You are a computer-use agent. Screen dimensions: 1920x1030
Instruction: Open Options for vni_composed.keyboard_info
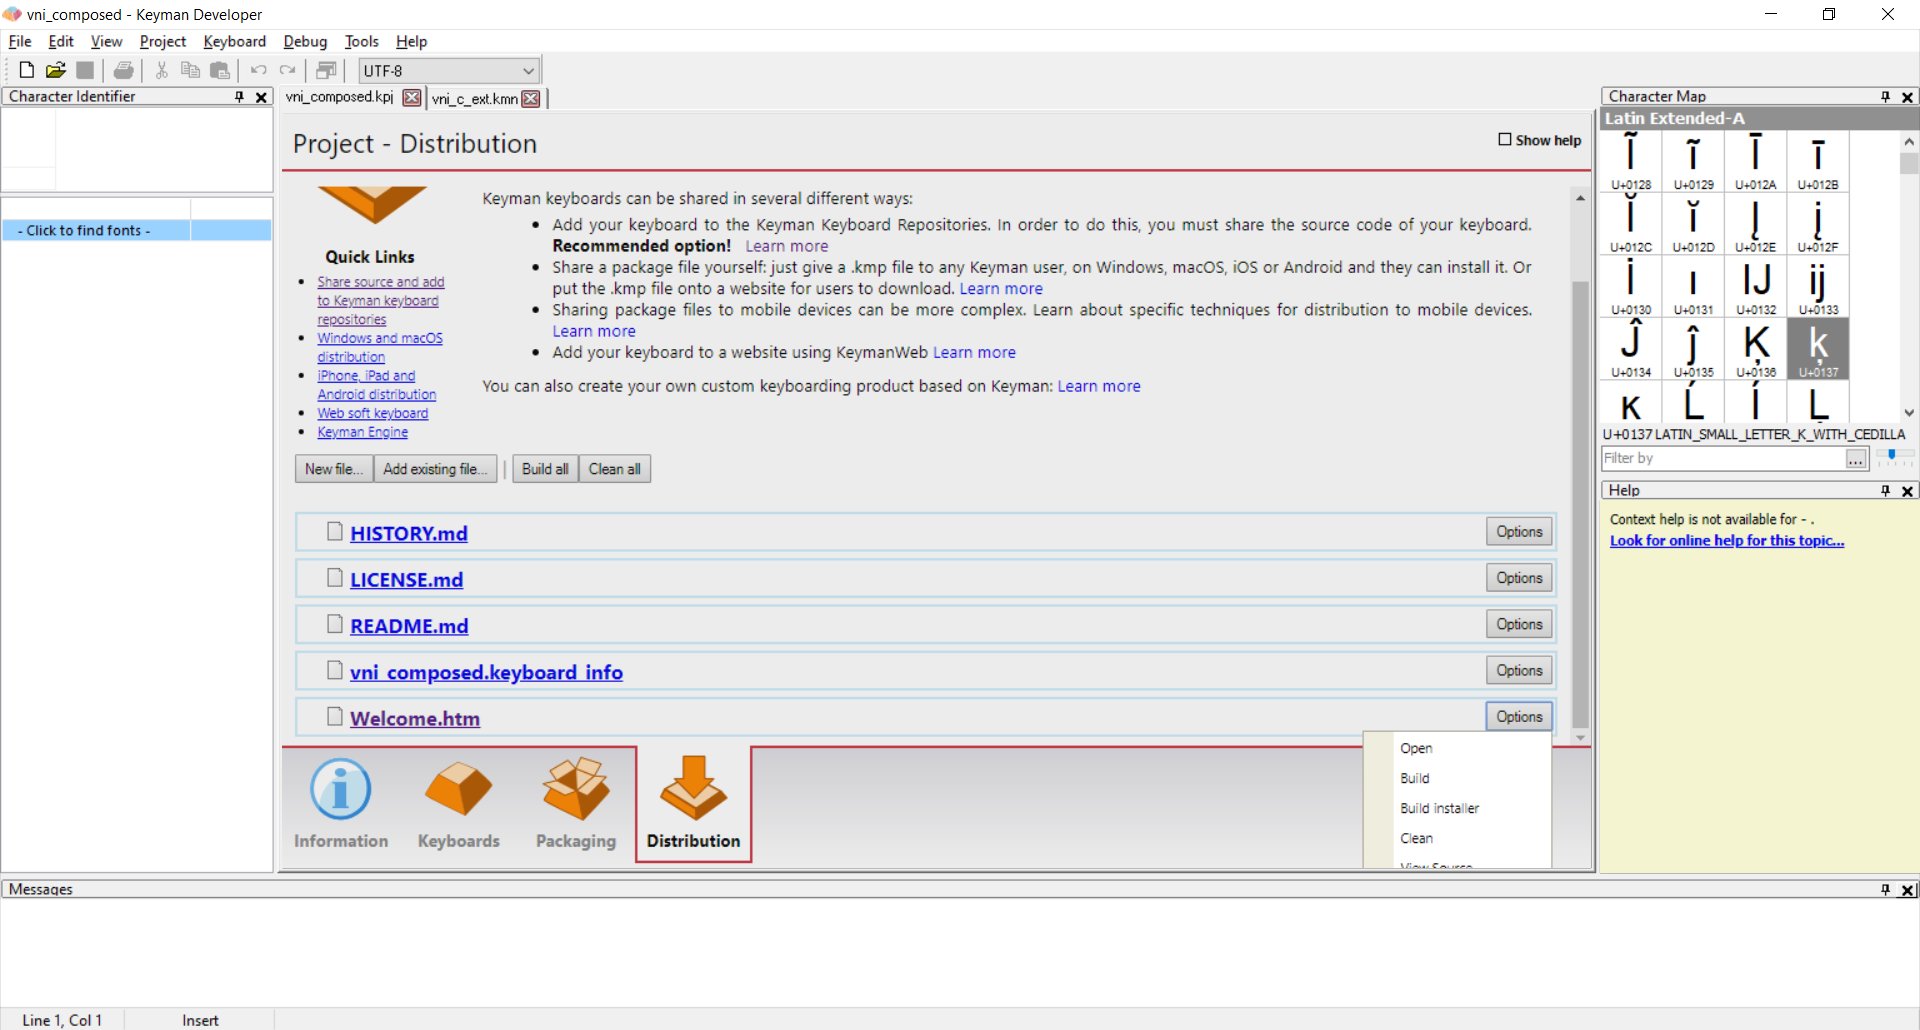[x=1519, y=670]
